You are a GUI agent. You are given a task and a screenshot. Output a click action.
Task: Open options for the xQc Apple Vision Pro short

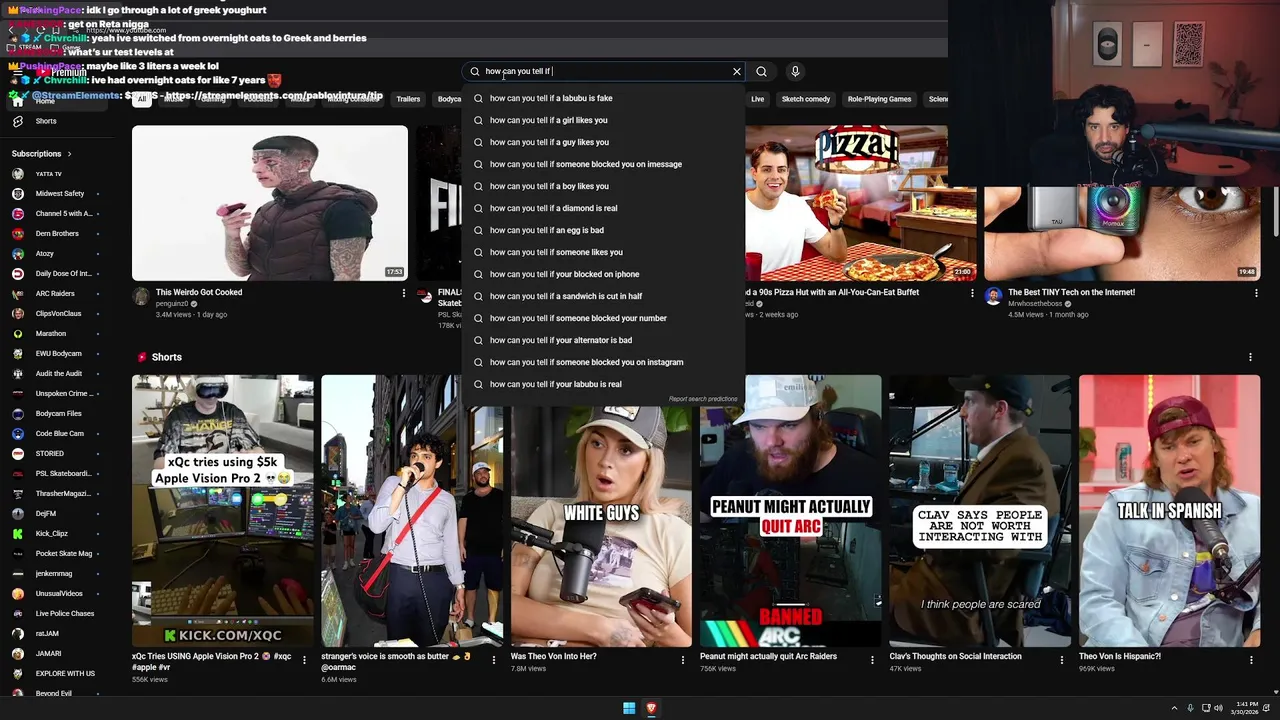pyautogui.click(x=305, y=660)
